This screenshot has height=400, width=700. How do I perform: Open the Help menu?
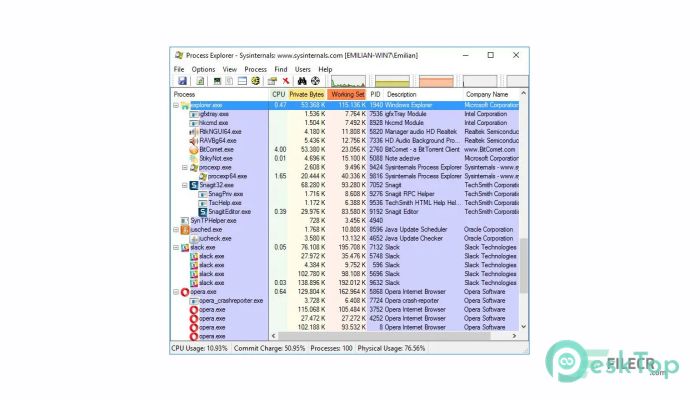click(325, 69)
